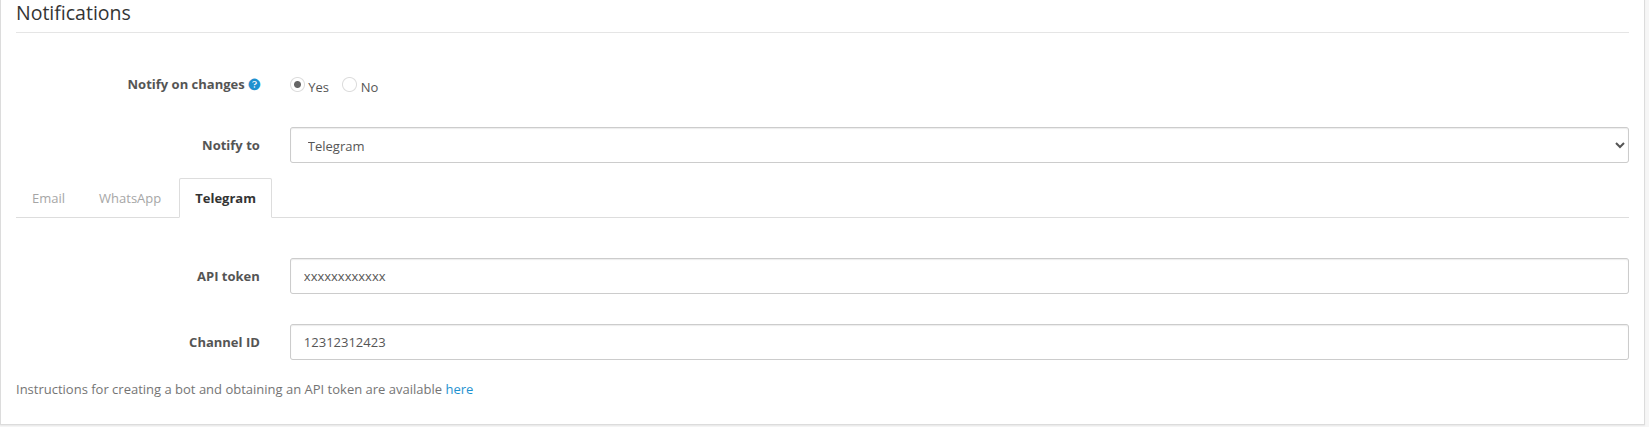Focus the API token input field
This screenshot has height=427, width=1649.
pos(958,276)
